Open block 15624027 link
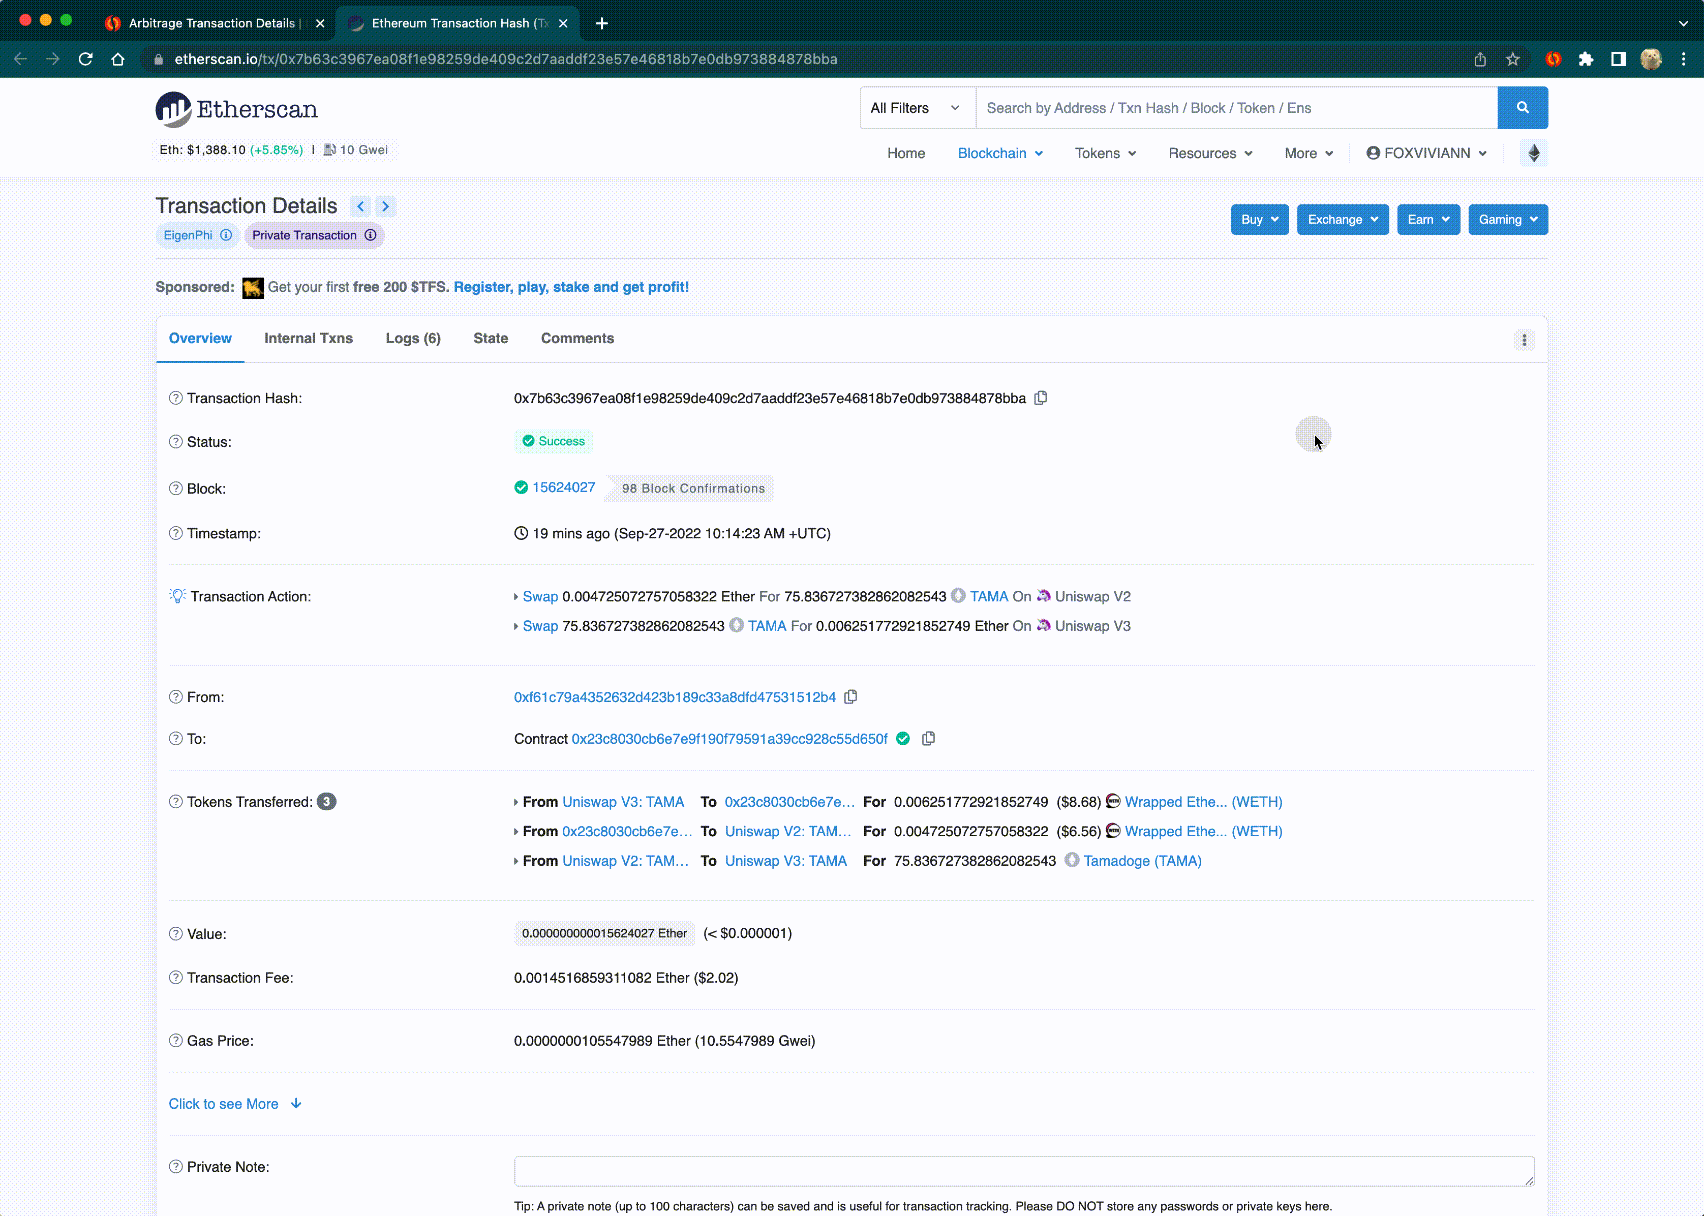The height and width of the screenshot is (1216, 1704). click(x=563, y=488)
